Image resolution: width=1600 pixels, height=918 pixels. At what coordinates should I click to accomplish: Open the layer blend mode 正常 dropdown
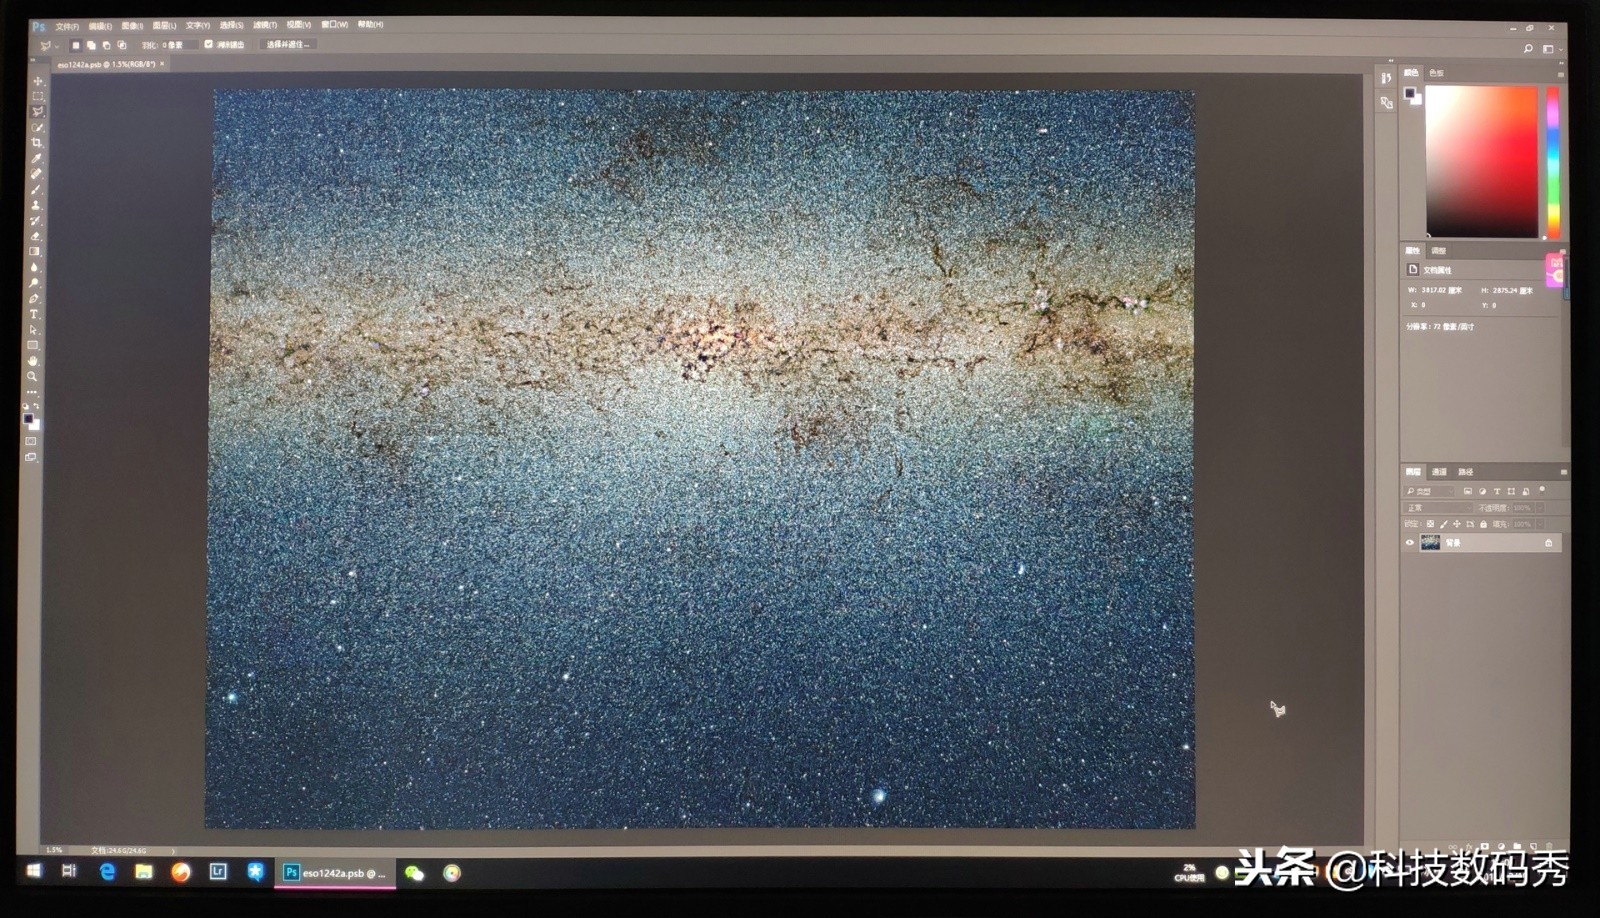[x=1438, y=508]
